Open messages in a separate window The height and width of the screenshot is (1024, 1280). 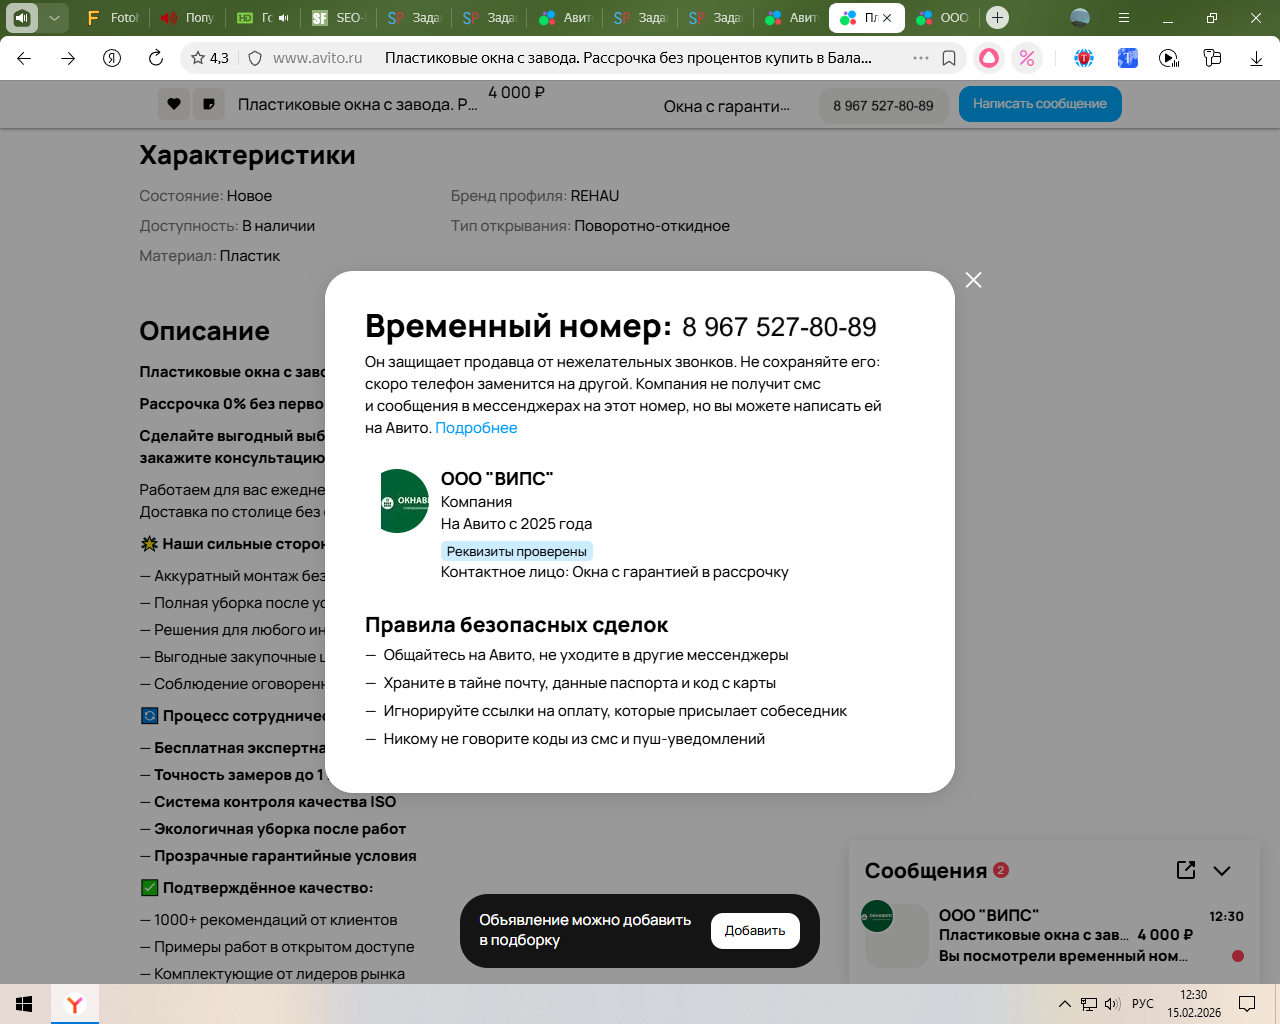click(x=1186, y=870)
